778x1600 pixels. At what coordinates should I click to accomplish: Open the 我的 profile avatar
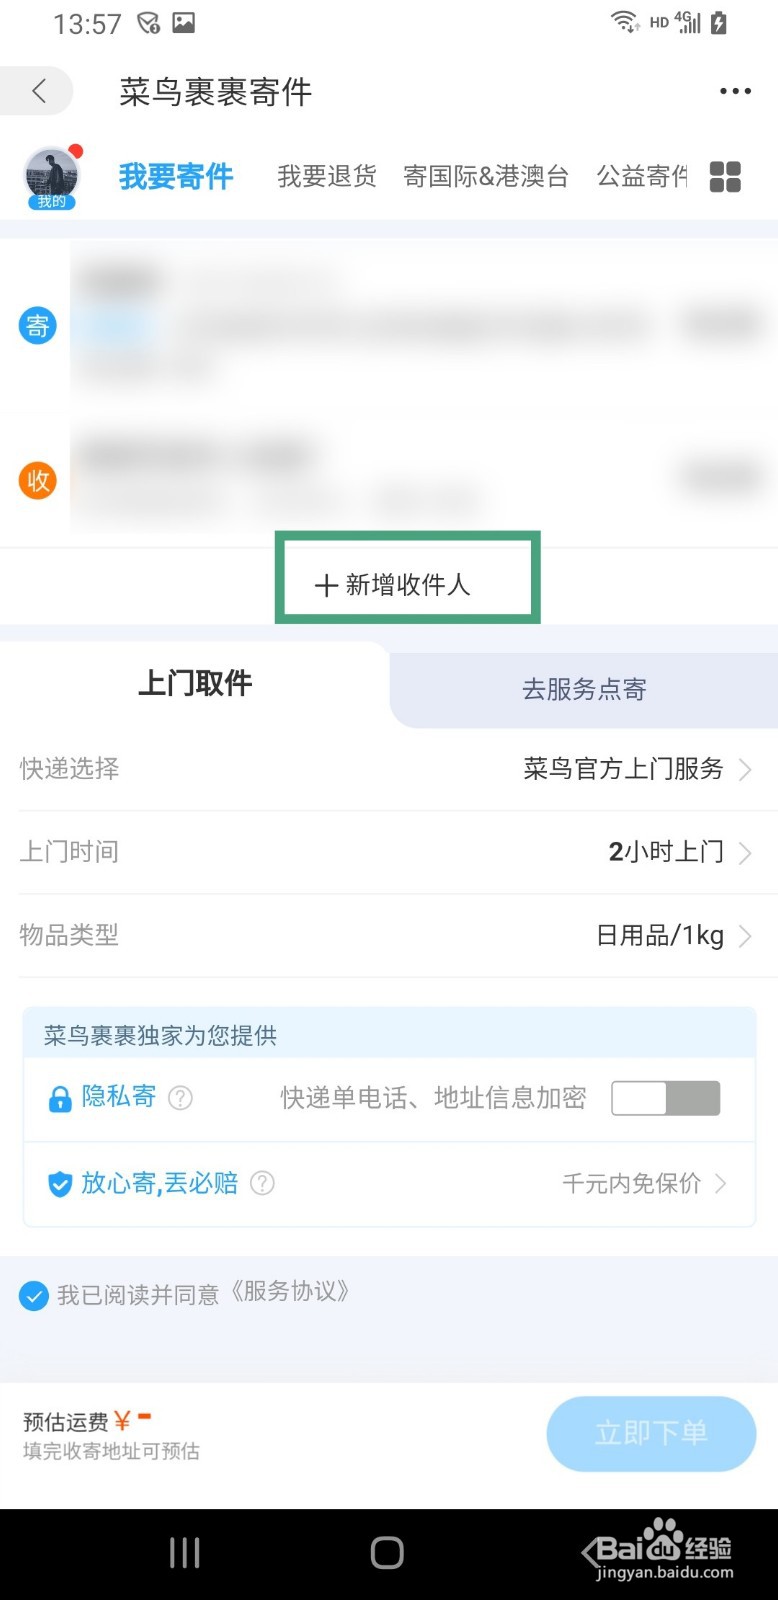tap(52, 177)
